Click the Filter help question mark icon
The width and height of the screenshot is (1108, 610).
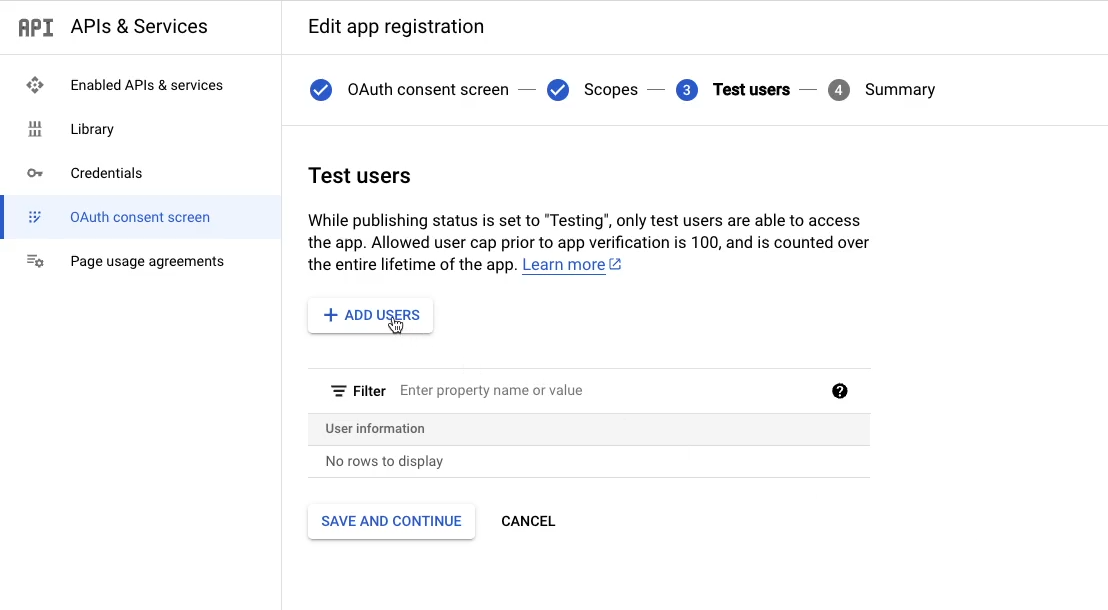pos(839,391)
